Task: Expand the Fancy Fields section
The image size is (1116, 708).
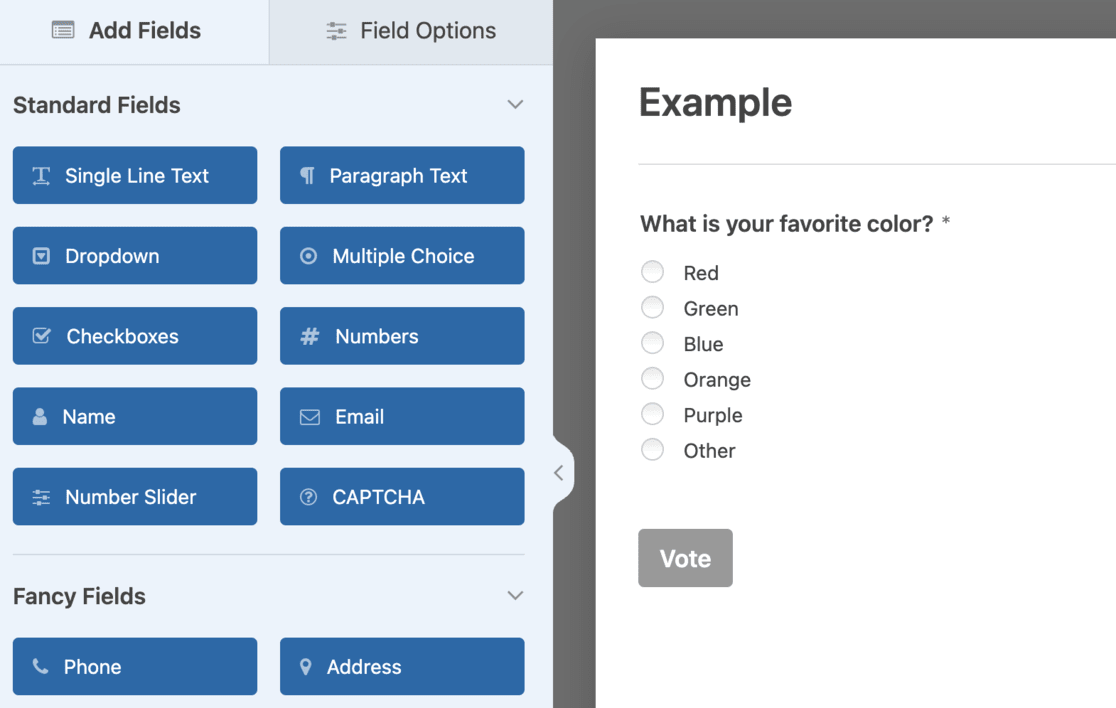Action: click(x=515, y=595)
